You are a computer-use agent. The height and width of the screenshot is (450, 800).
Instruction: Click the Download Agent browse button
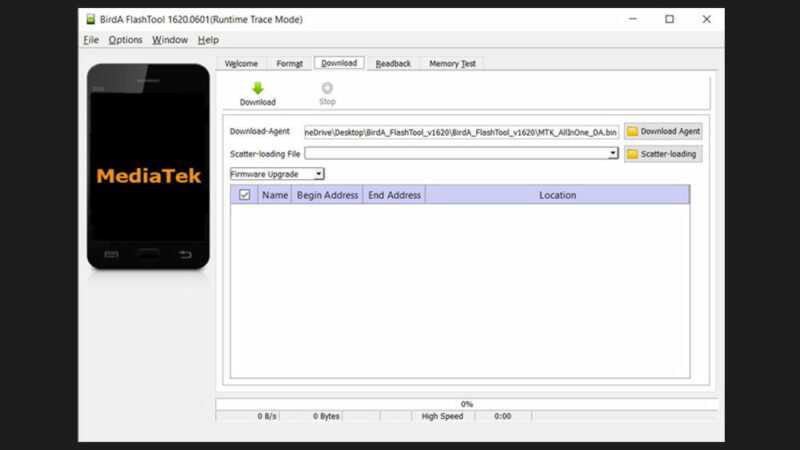coord(663,132)
